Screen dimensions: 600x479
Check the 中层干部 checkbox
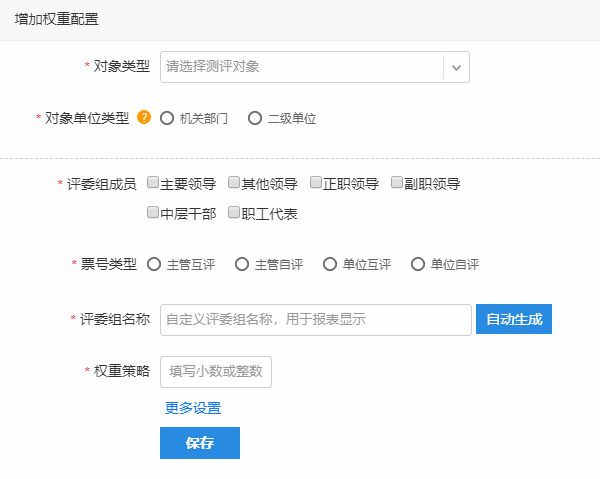153,212
